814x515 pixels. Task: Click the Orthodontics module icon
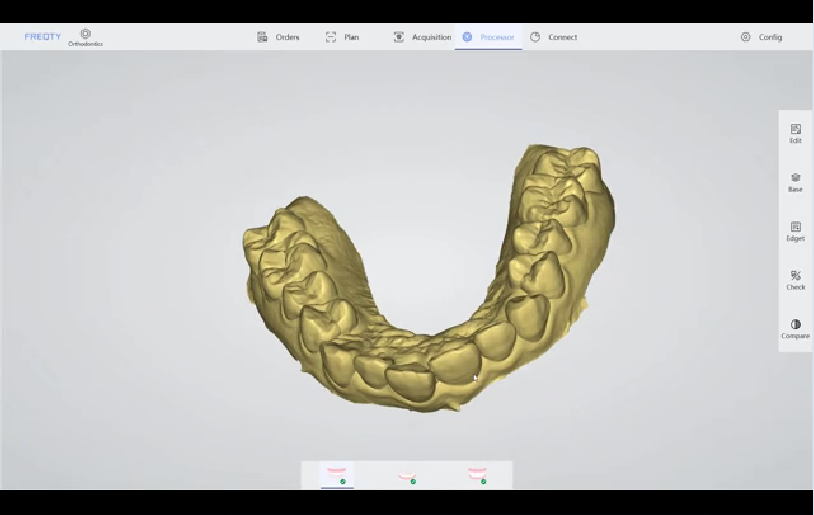(85, 36)
